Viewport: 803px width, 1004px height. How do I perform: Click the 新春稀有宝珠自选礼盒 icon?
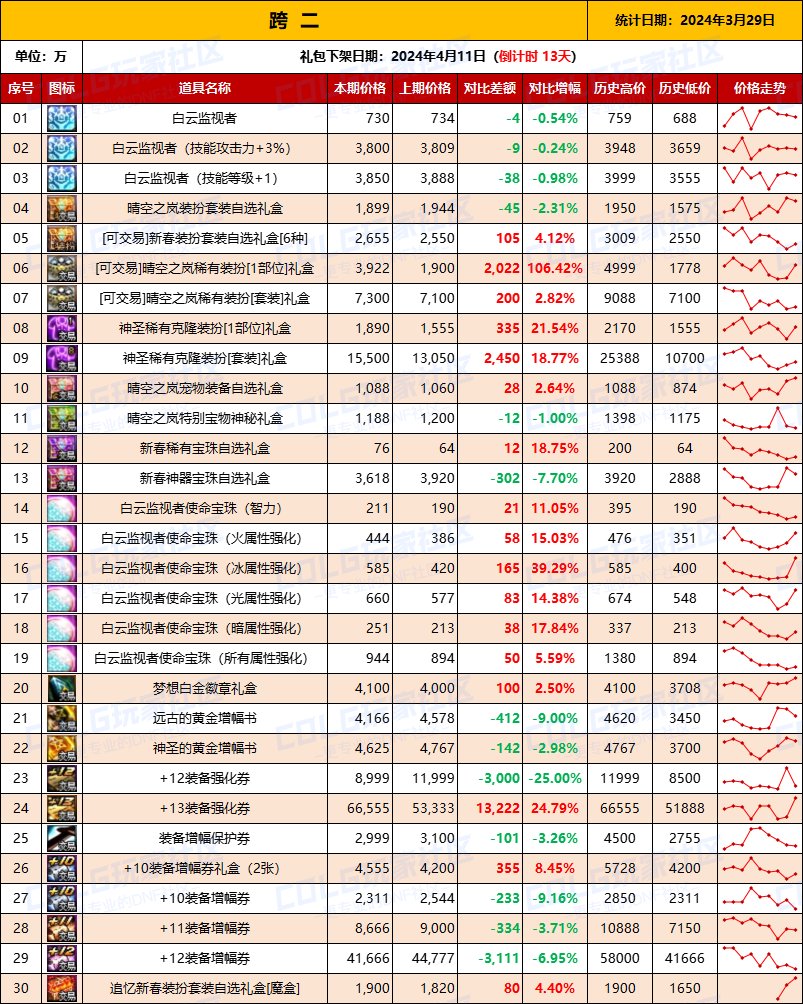pyautogui.click(x=61, y=449)
